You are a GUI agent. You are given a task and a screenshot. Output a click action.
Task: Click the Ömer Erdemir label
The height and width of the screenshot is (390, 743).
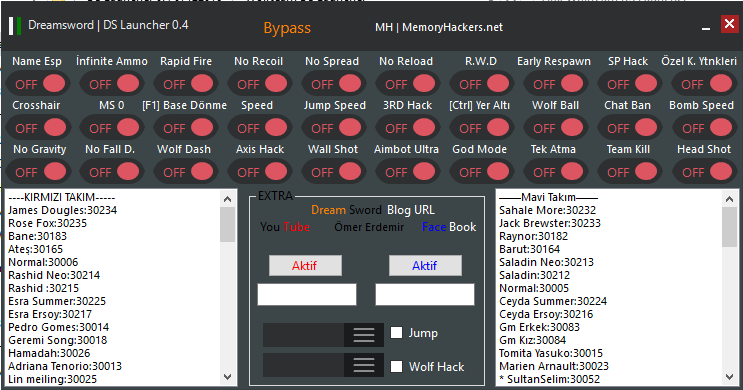(369, 227)
